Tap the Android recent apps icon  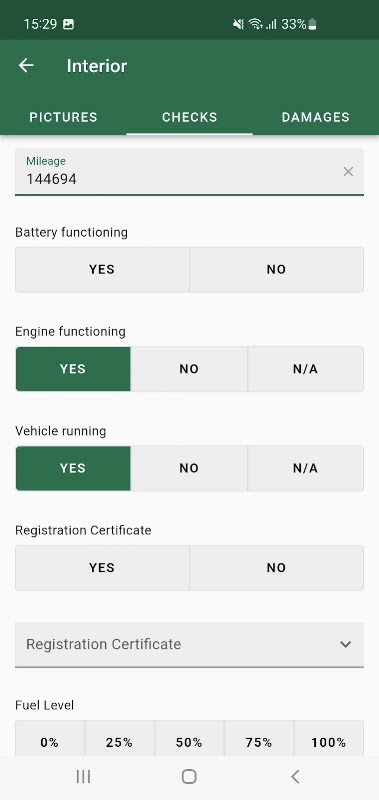coord(83,777)
